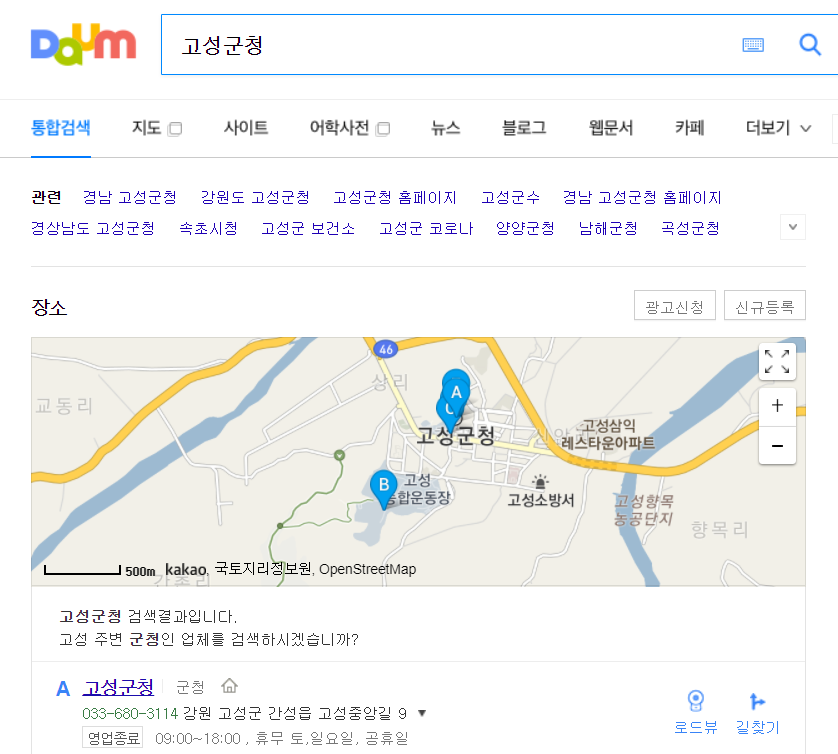Click related search 양양군청
838x754 pixels.
[525, 229]
